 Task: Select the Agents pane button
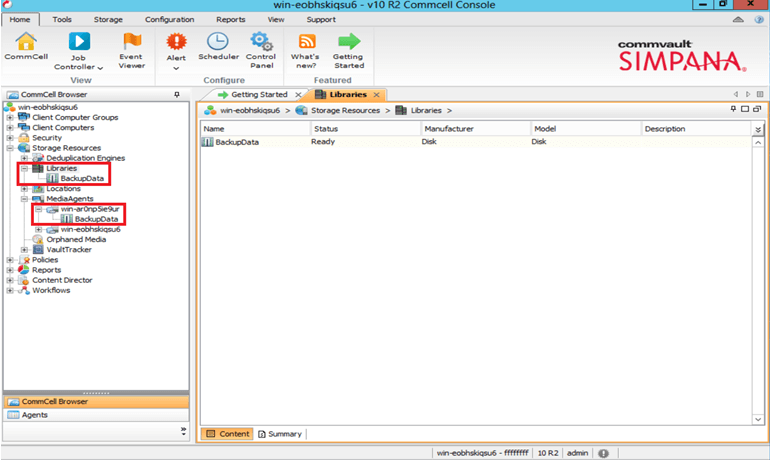pyautogui.click(x=35, y=414)
